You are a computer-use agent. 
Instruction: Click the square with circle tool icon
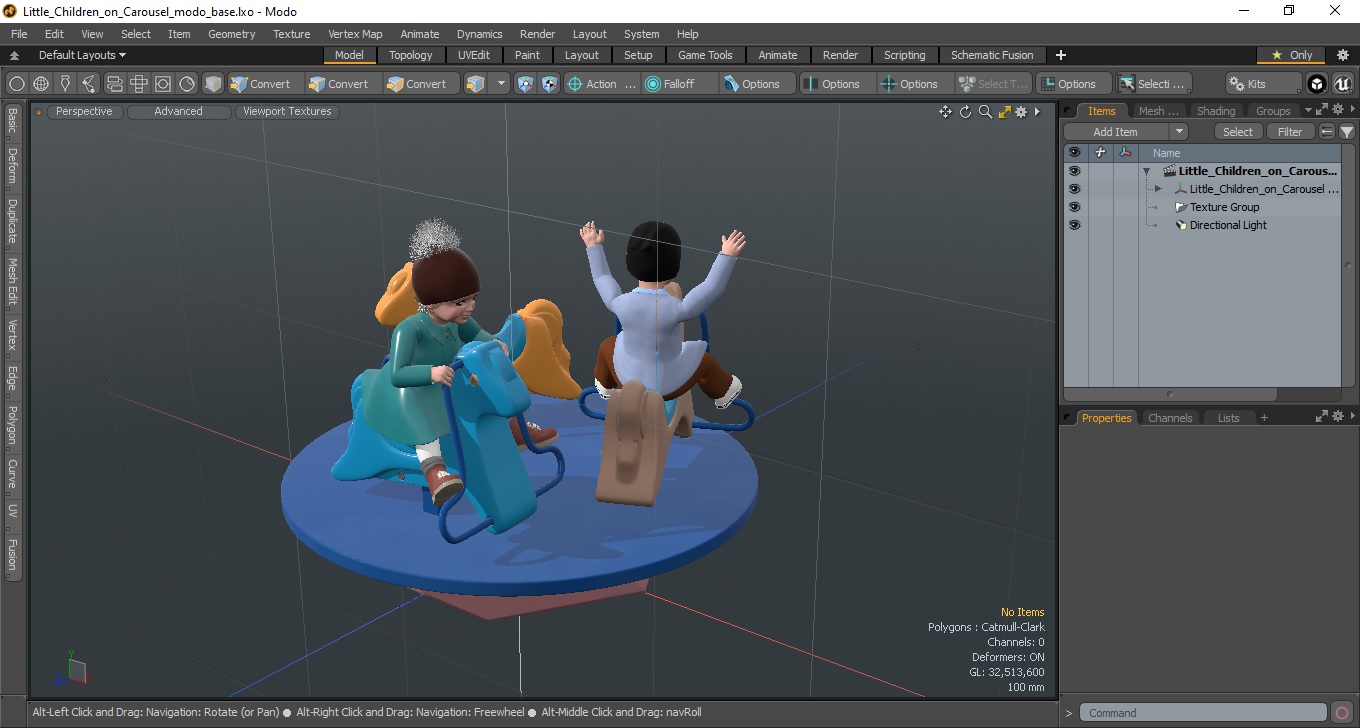point(162,84)
